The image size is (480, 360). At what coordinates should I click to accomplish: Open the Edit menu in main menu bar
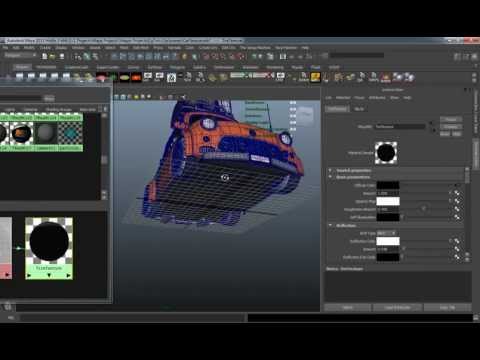coord(16,48)
